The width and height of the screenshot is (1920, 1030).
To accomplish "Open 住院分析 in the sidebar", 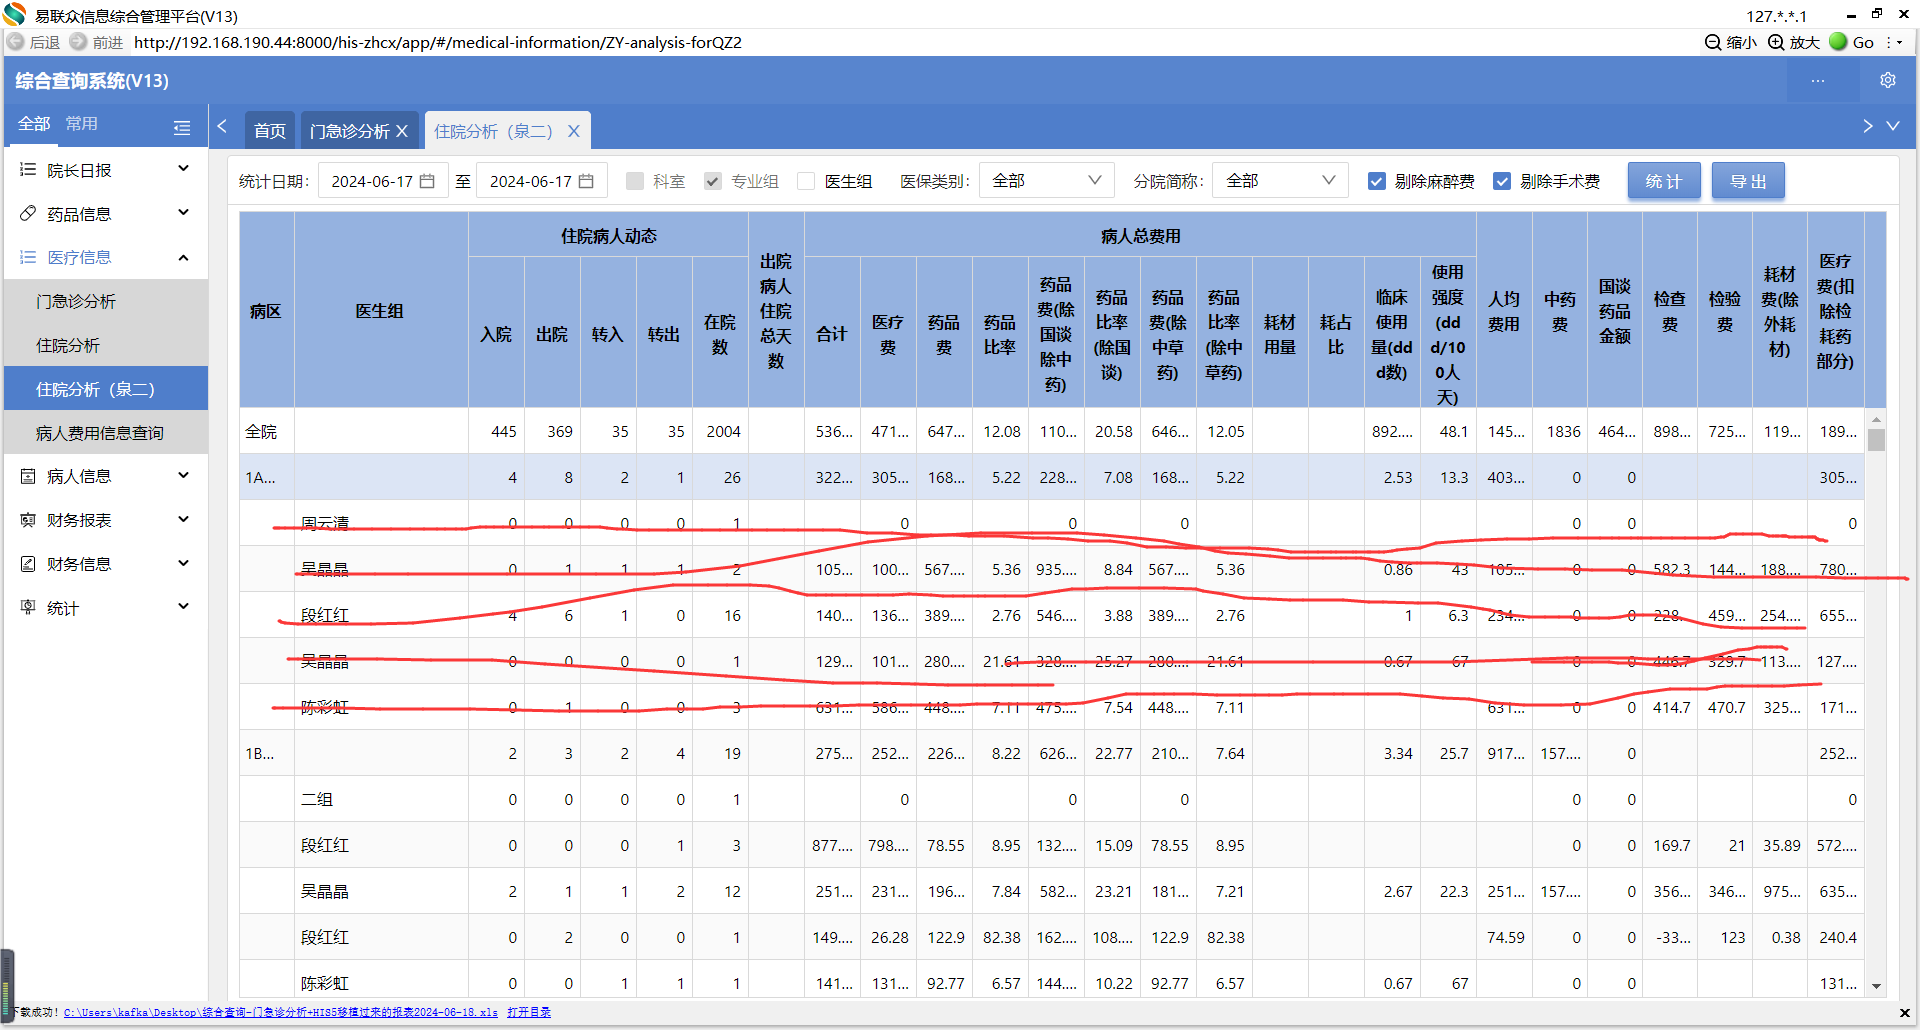I will pos(106,345).
